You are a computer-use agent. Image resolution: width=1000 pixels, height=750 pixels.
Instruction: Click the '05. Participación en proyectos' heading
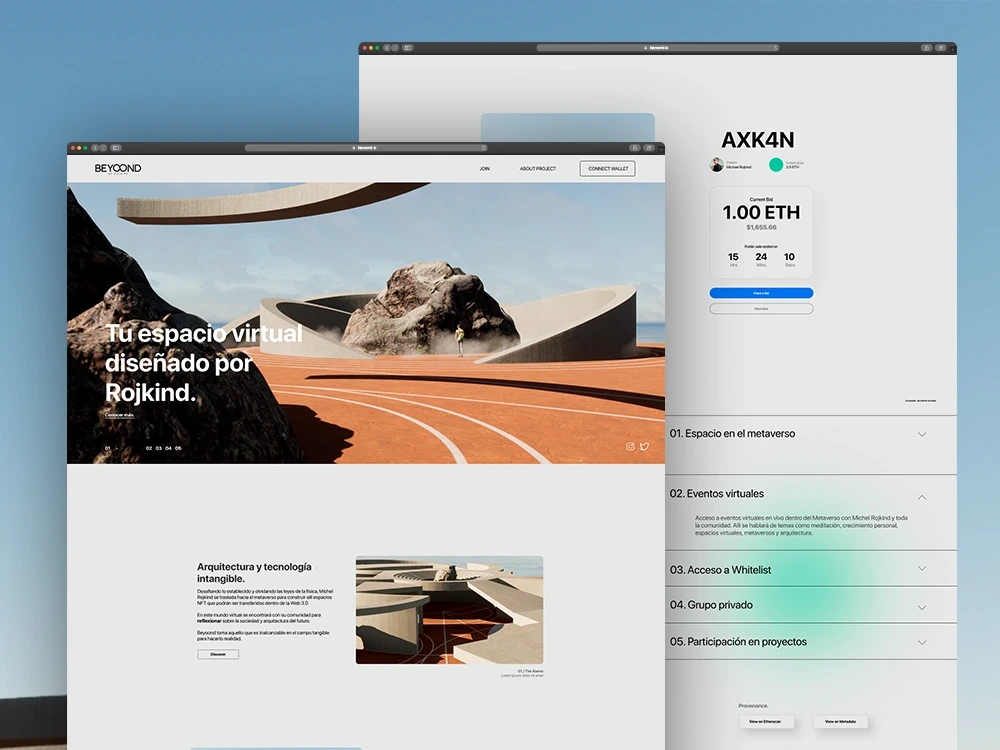pos(738,642)
